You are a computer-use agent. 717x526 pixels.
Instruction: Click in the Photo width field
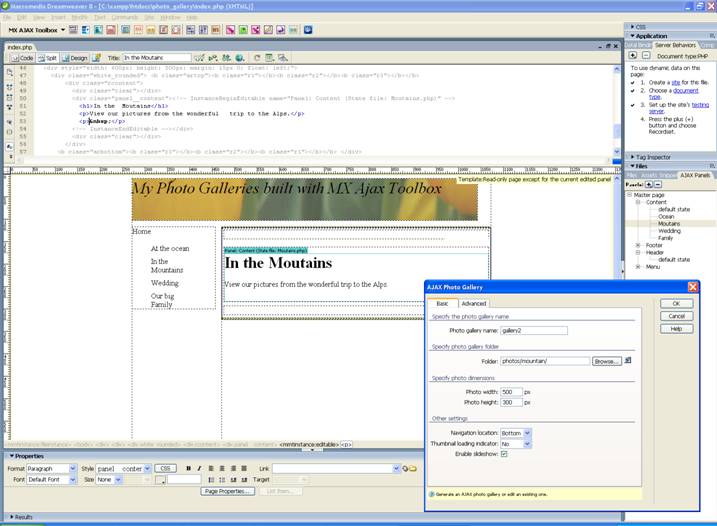coord(511,392)
